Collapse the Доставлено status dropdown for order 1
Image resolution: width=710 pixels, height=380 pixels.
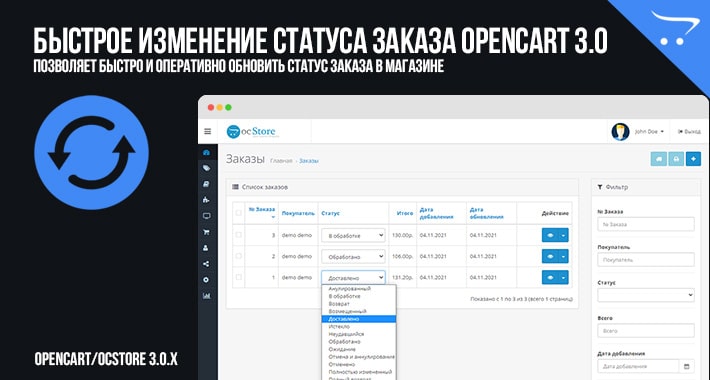coord(353,278)
